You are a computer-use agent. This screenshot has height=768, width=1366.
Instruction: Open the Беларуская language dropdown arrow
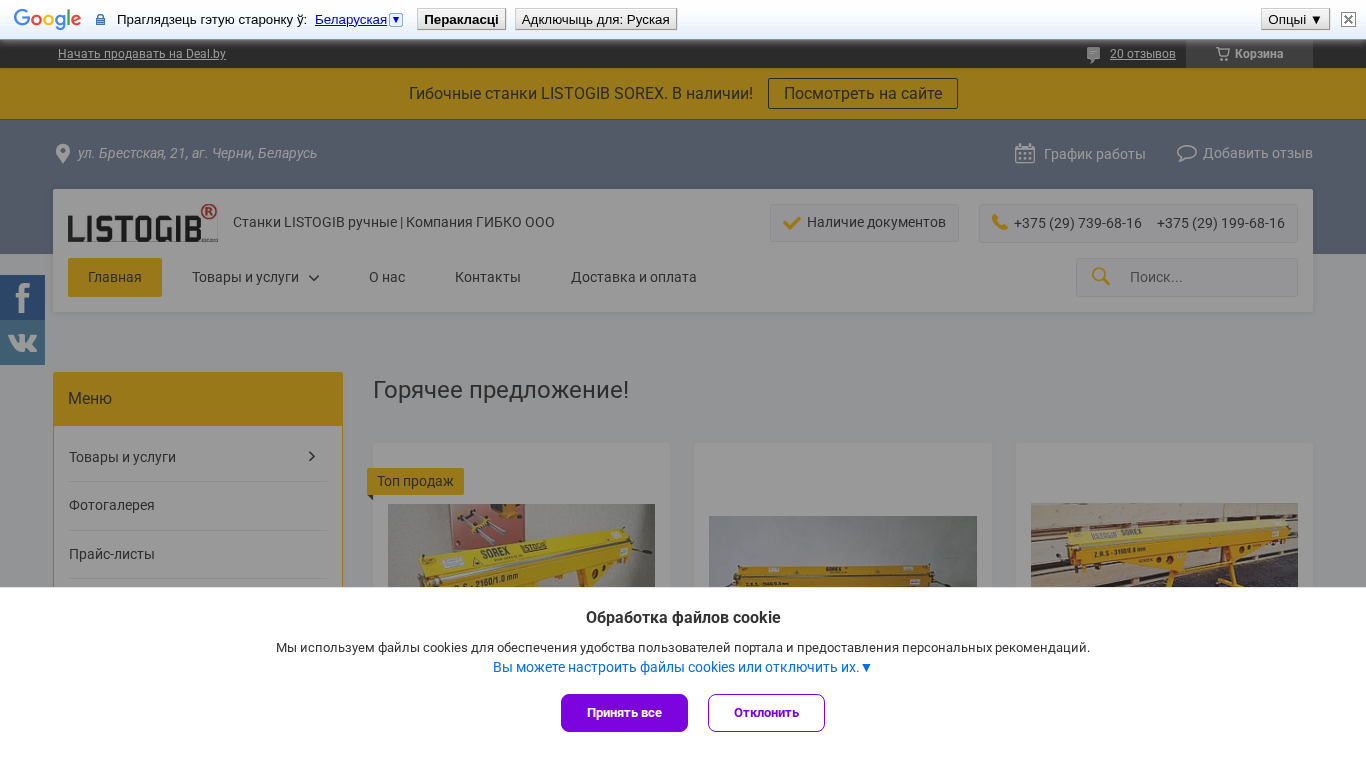click(396, 19)
